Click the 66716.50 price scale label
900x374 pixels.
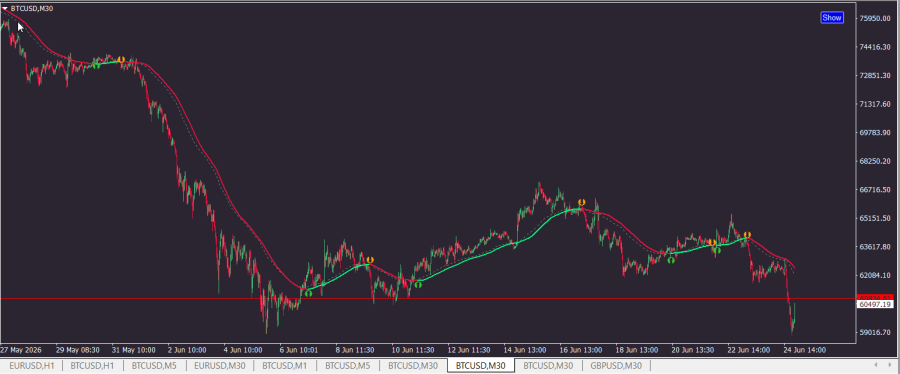coord(875,190)
